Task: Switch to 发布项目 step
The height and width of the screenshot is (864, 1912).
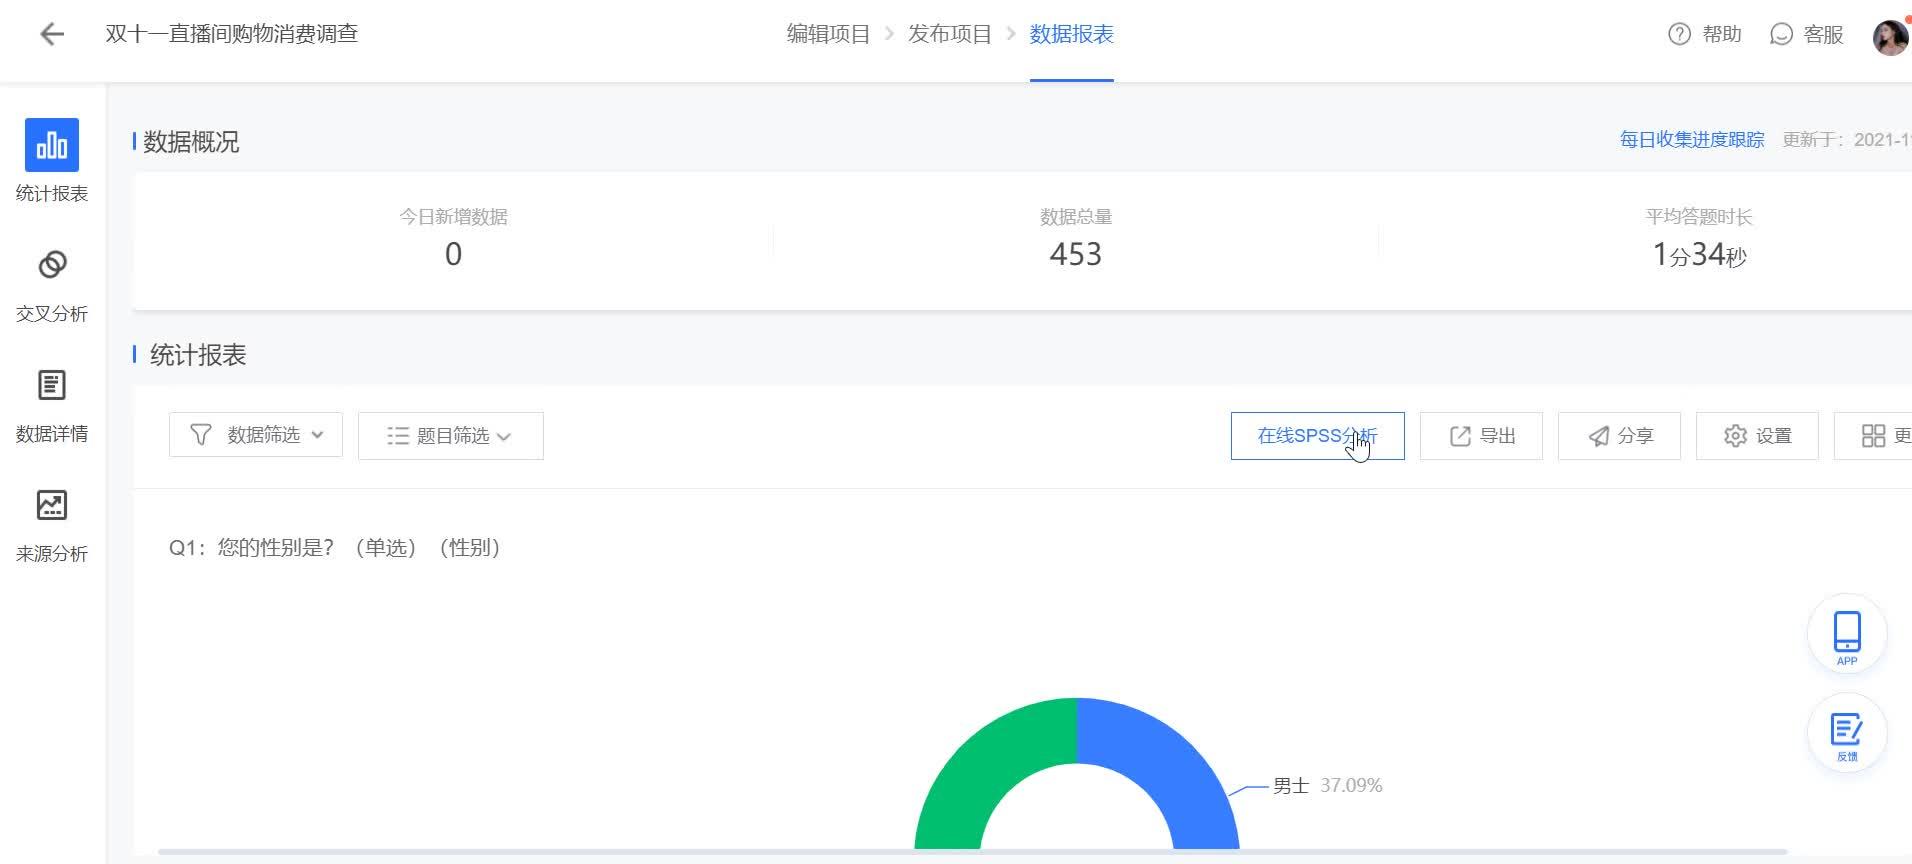Action: (x=950, y=34)
